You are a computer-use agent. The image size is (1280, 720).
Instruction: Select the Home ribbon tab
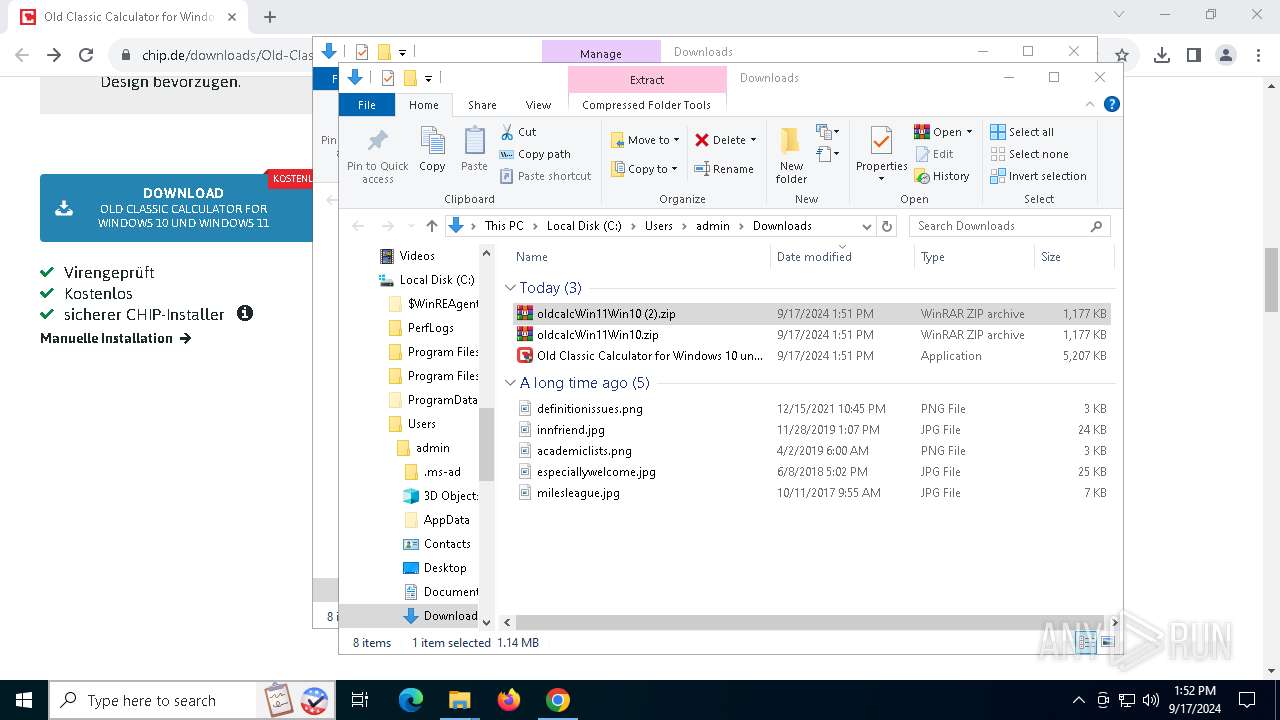tap(423, 105)
